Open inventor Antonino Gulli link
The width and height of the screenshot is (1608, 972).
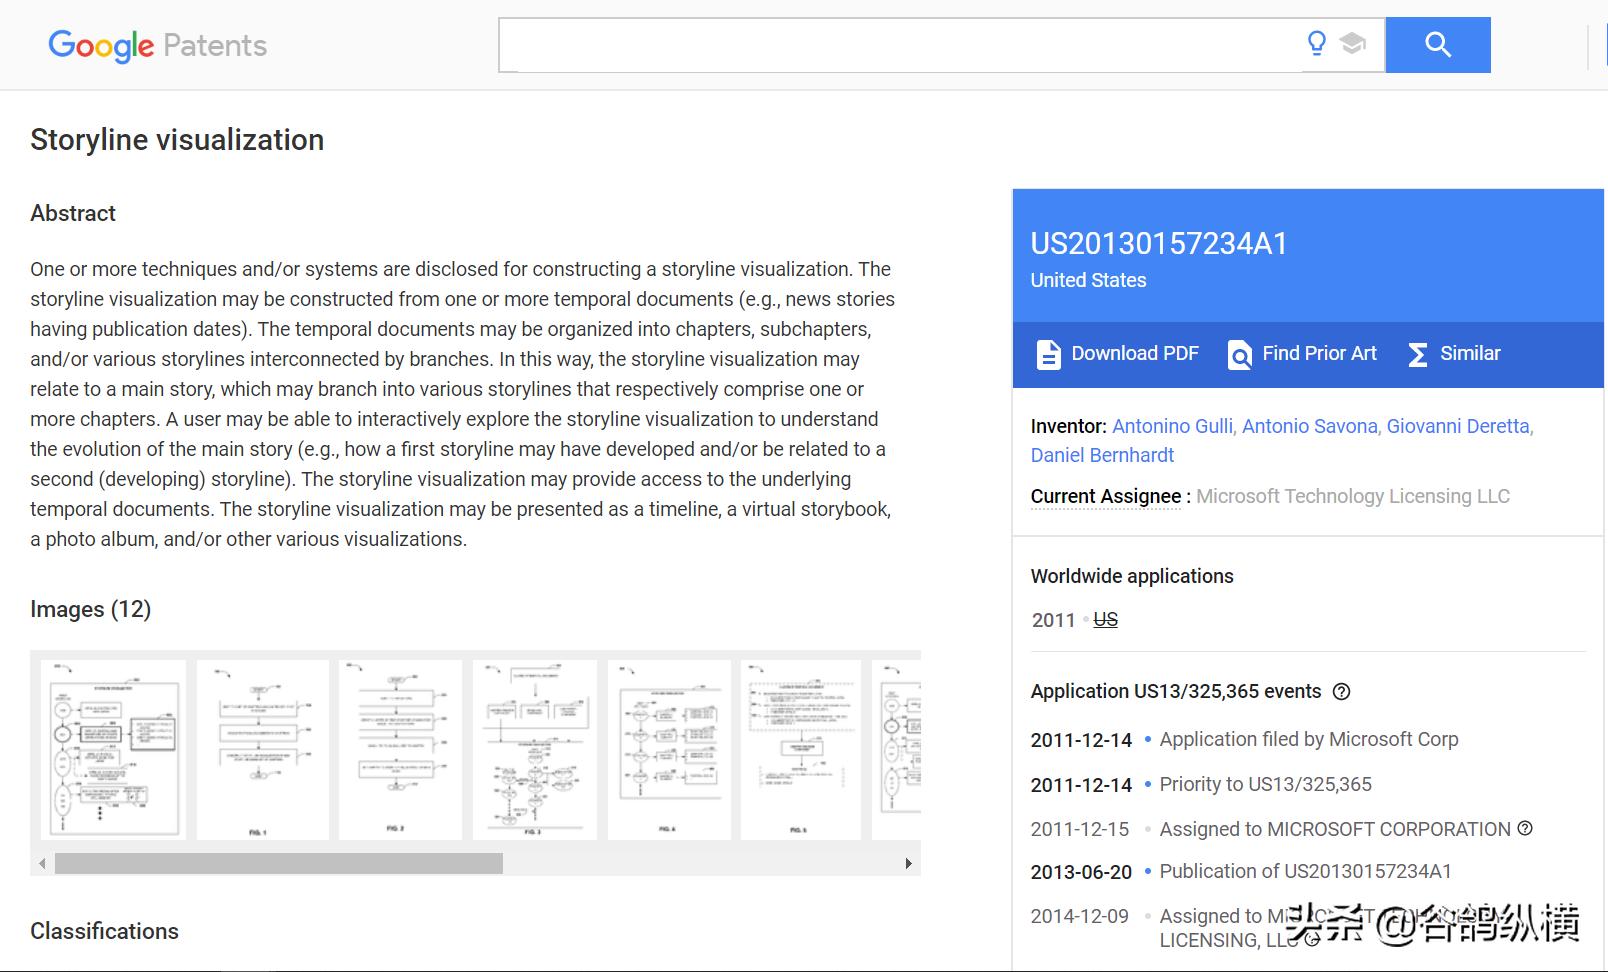(1174, 426)
